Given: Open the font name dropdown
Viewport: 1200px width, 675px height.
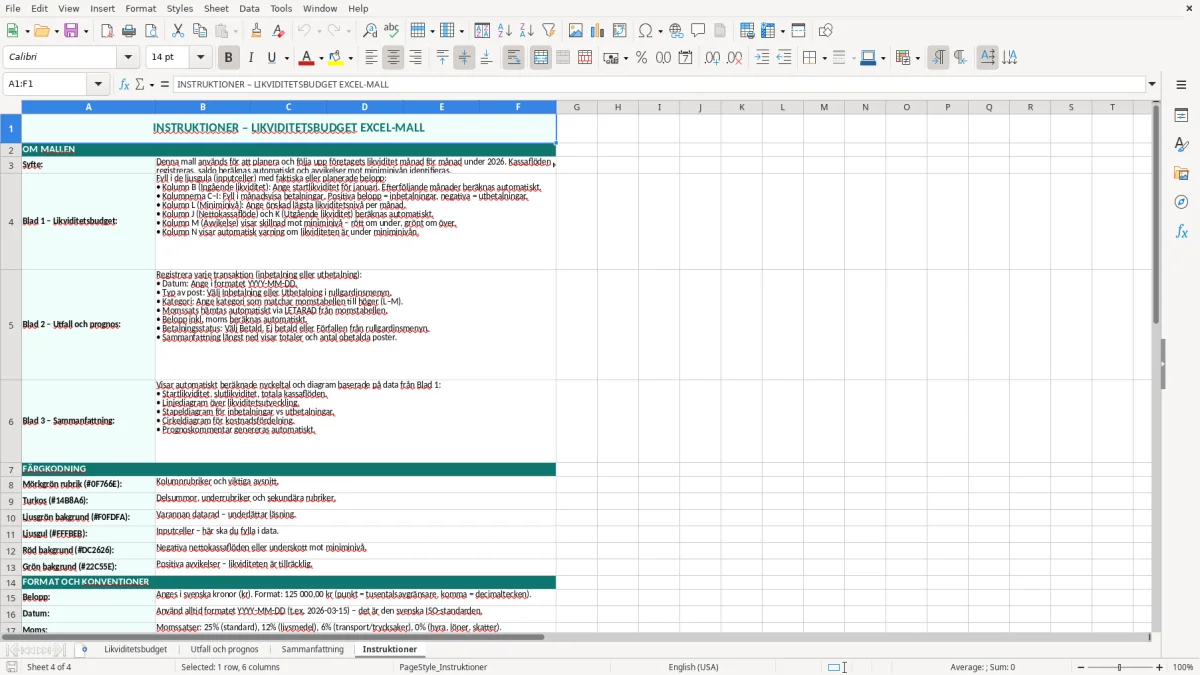Looking at the screenshot, I should (x=129, y=57).
